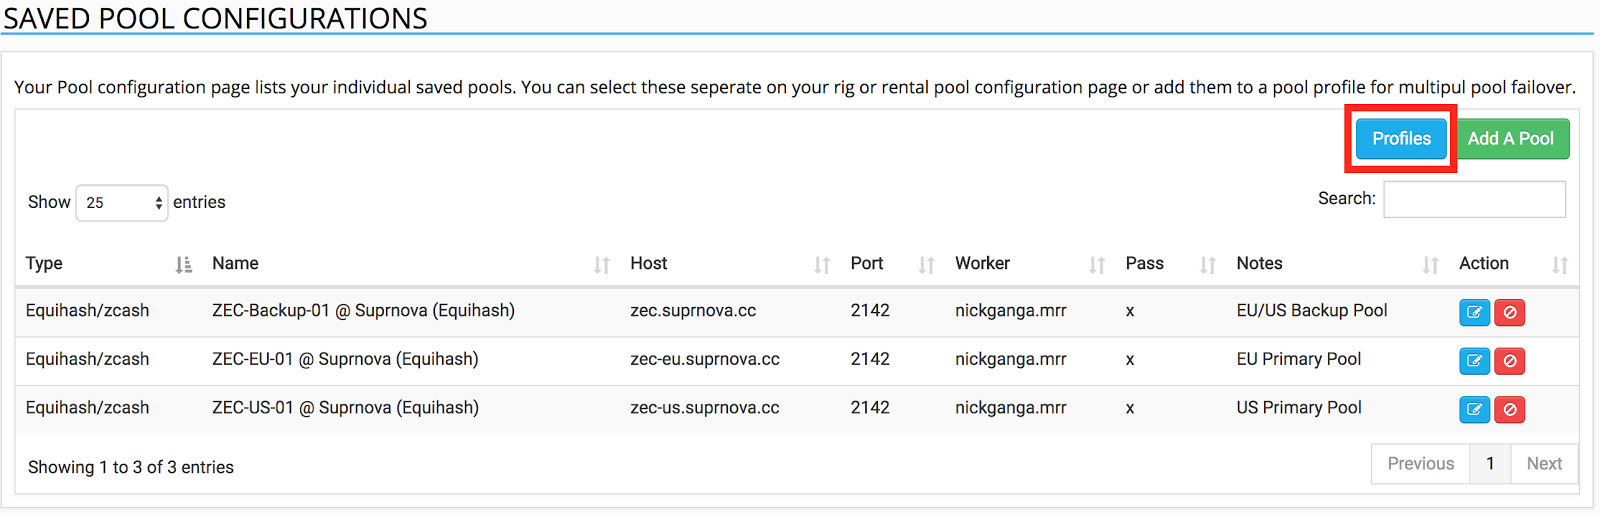Open the Show entries count dropdown

tap(122, 203)
